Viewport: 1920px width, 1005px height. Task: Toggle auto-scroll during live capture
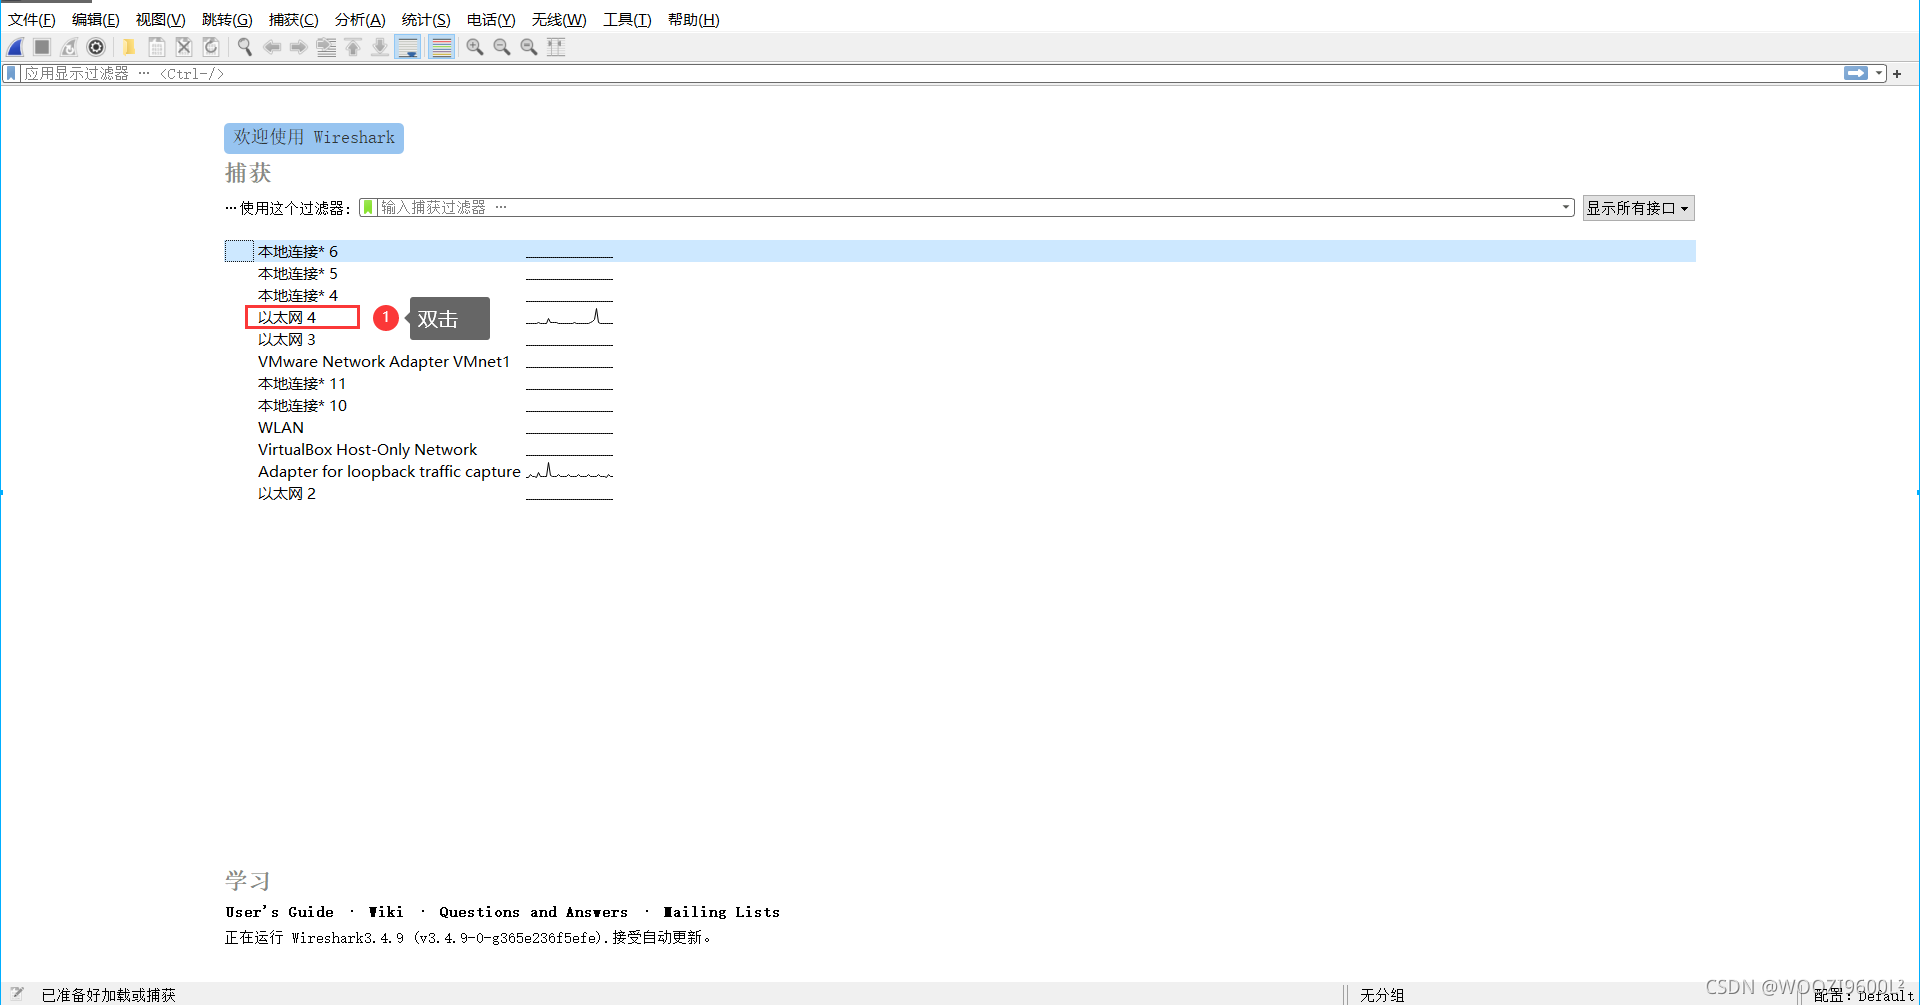(x=408, y=47)
